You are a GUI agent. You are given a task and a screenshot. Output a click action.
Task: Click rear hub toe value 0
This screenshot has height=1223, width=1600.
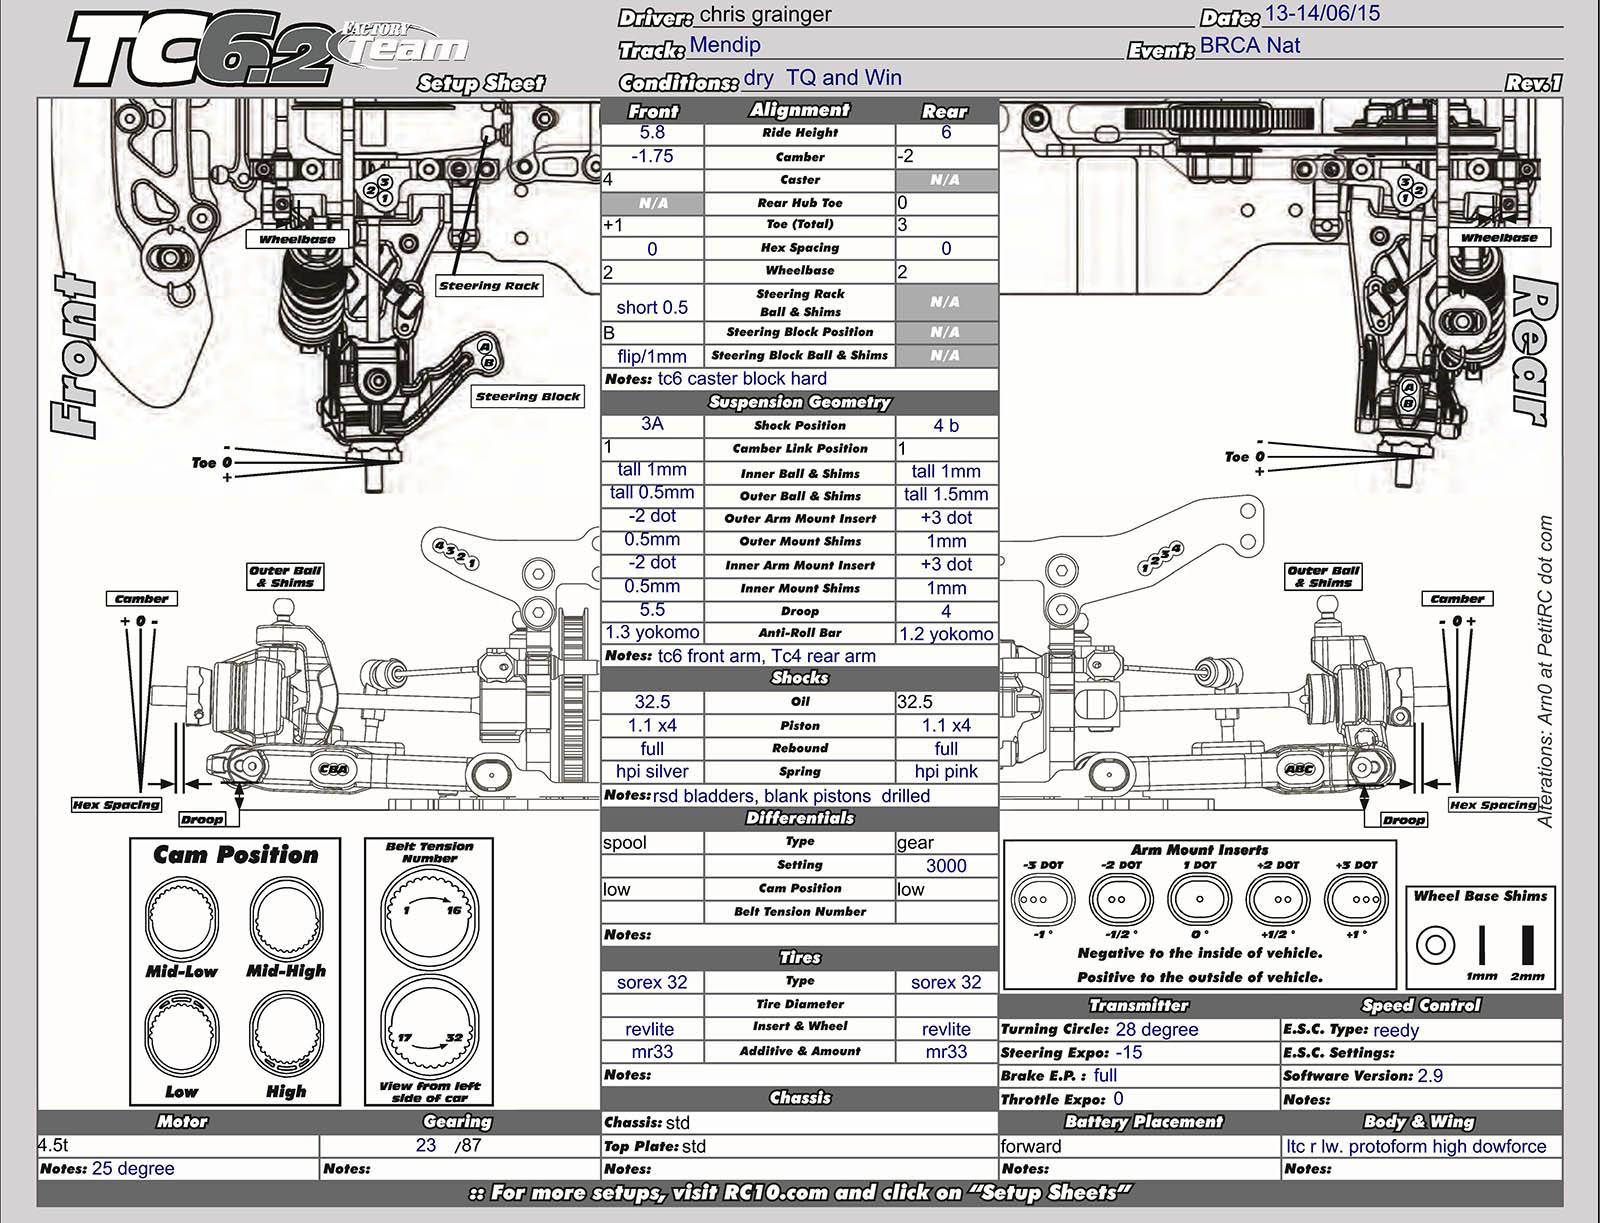pos(946,203)
